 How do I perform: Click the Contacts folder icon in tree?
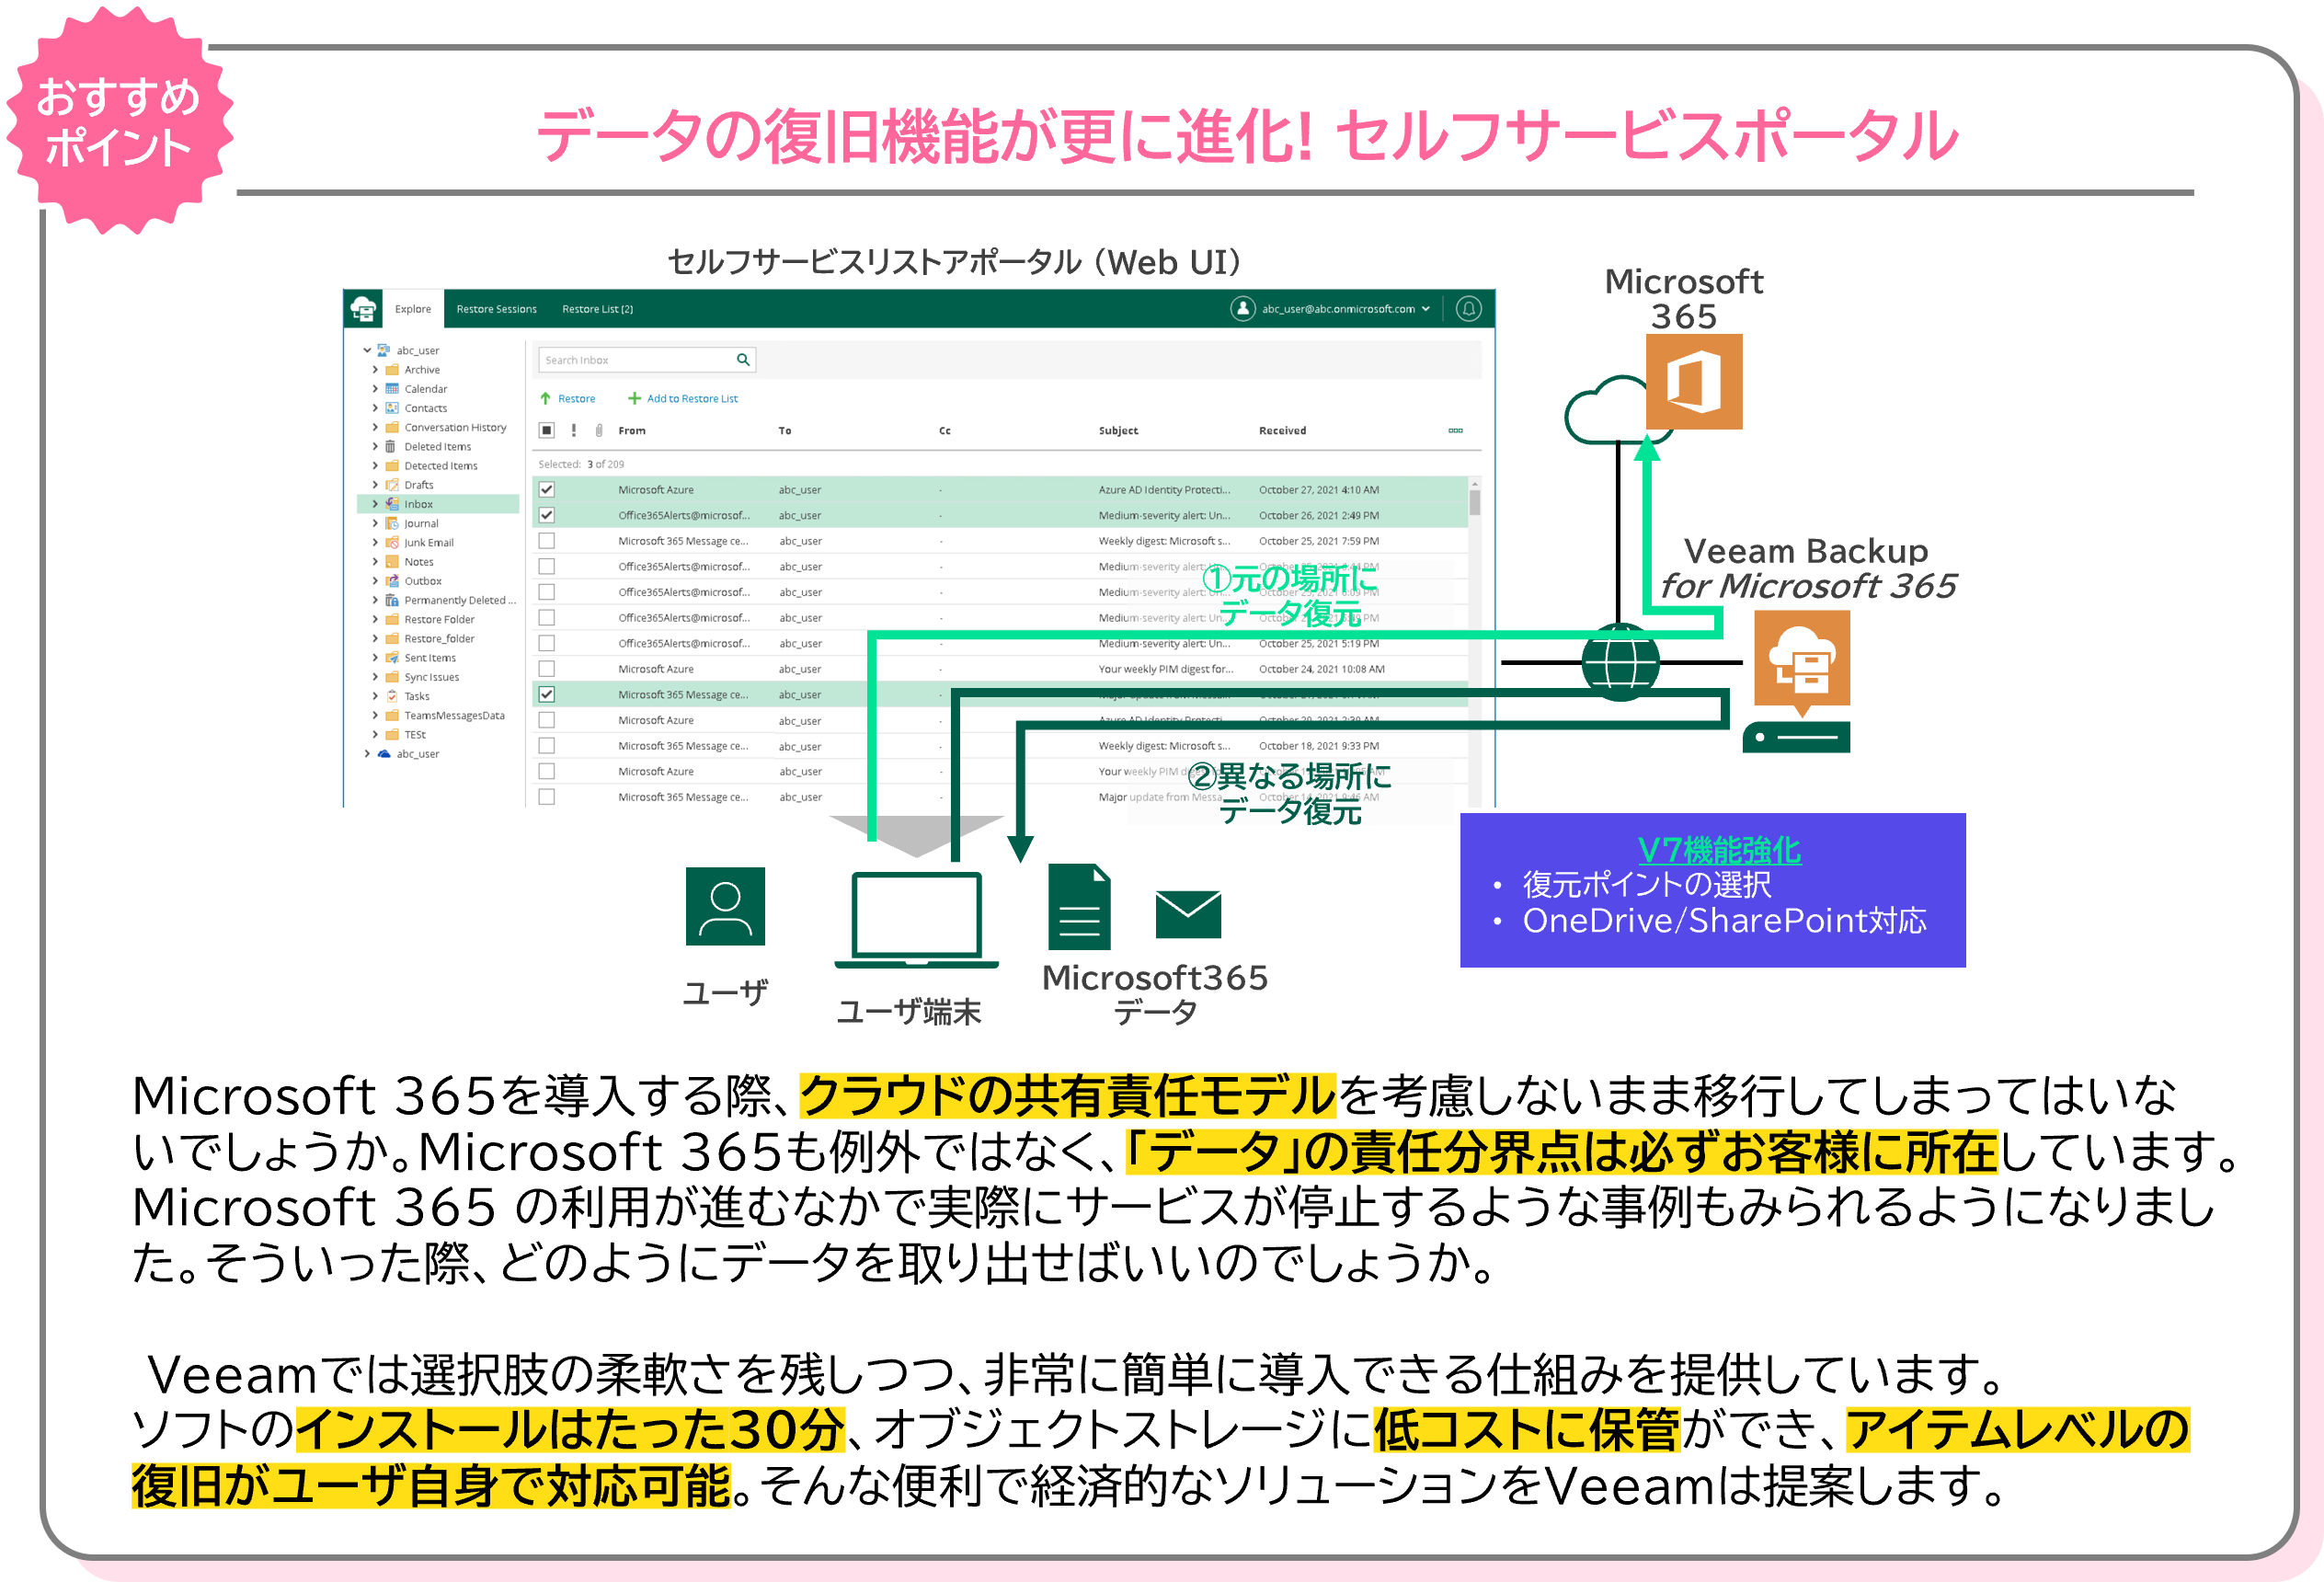point(392,408)
